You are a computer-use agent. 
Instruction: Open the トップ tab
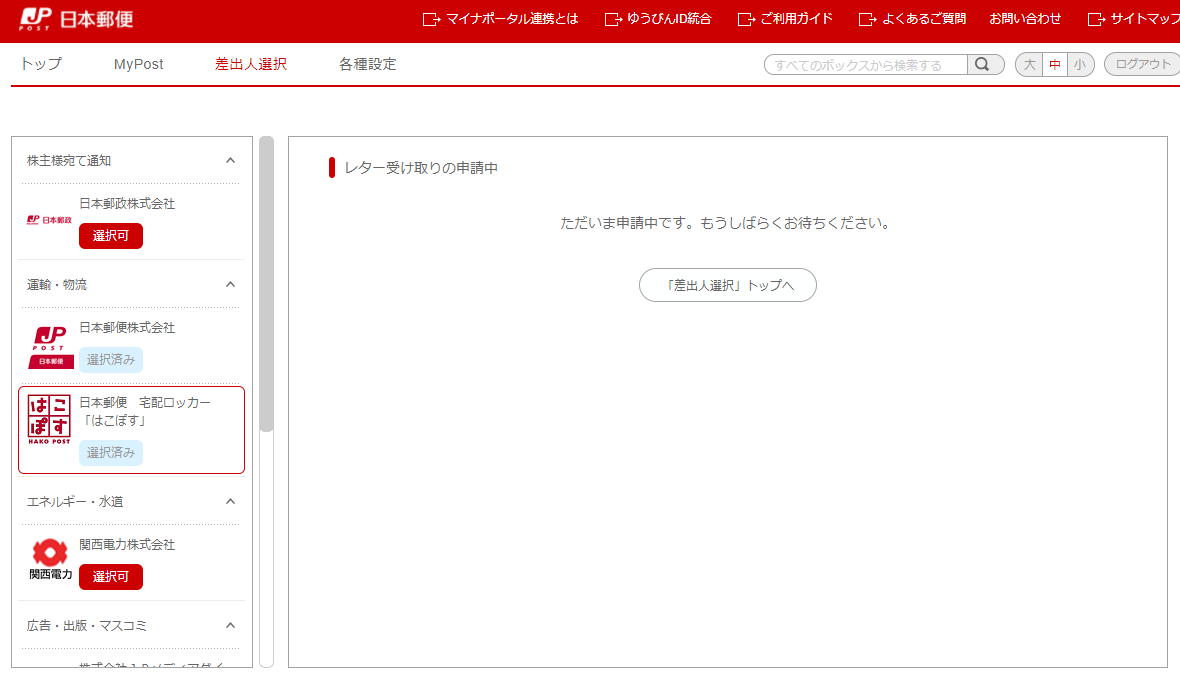[x=41, y=64]
